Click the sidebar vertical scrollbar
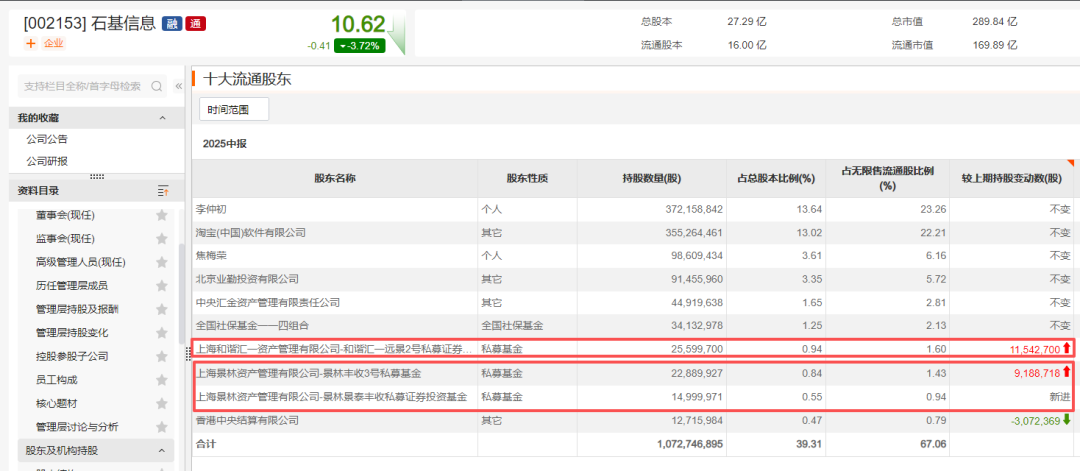Viewport: 1080px width, 471px height. coord(181,300)
